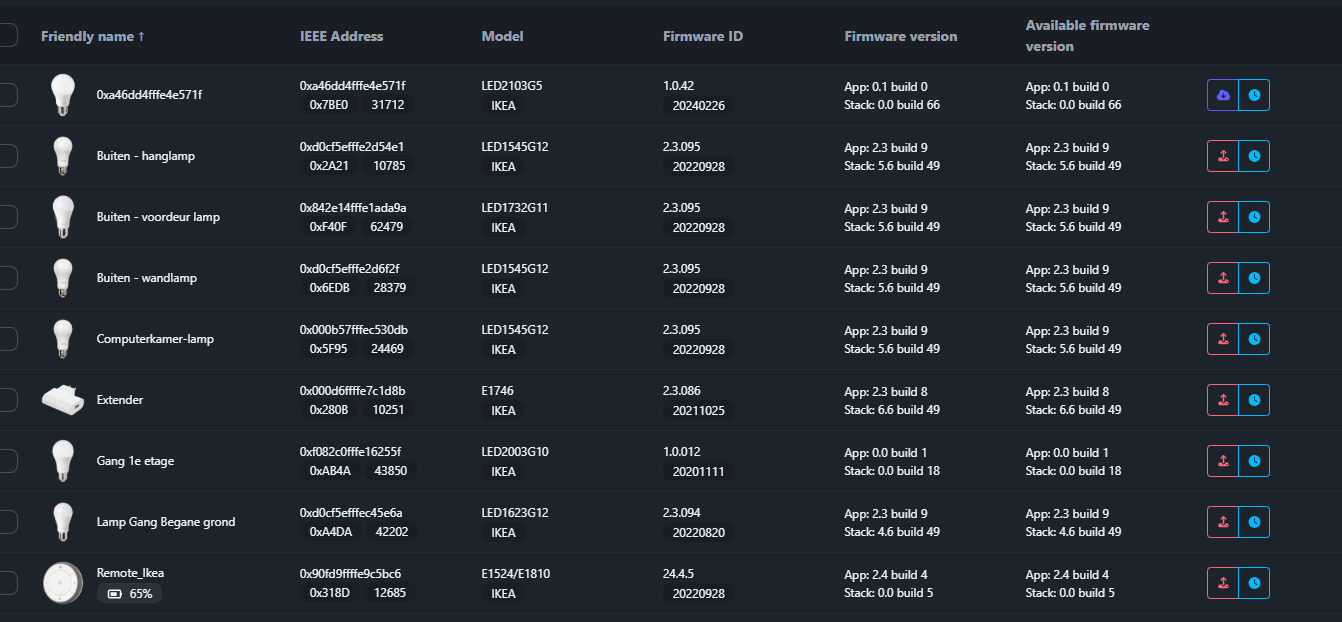Image resolution: width=1342 pixels, height=622 pixels.
Task: Click the clock schedule icon for Computerkamer-lamp
Action: [x=1254, y=340]
